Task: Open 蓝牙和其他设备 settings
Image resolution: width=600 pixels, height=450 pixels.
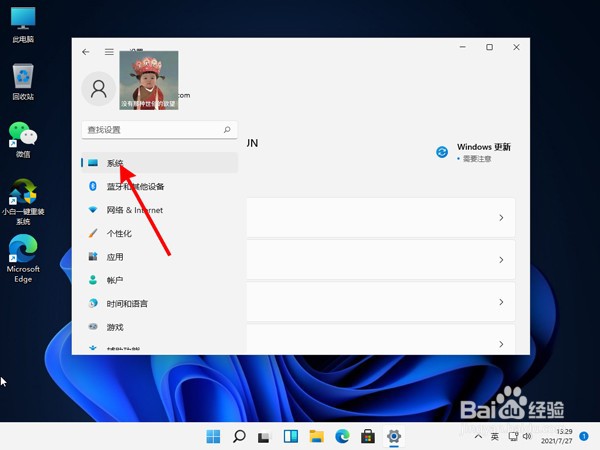Action: coord(159,186)
